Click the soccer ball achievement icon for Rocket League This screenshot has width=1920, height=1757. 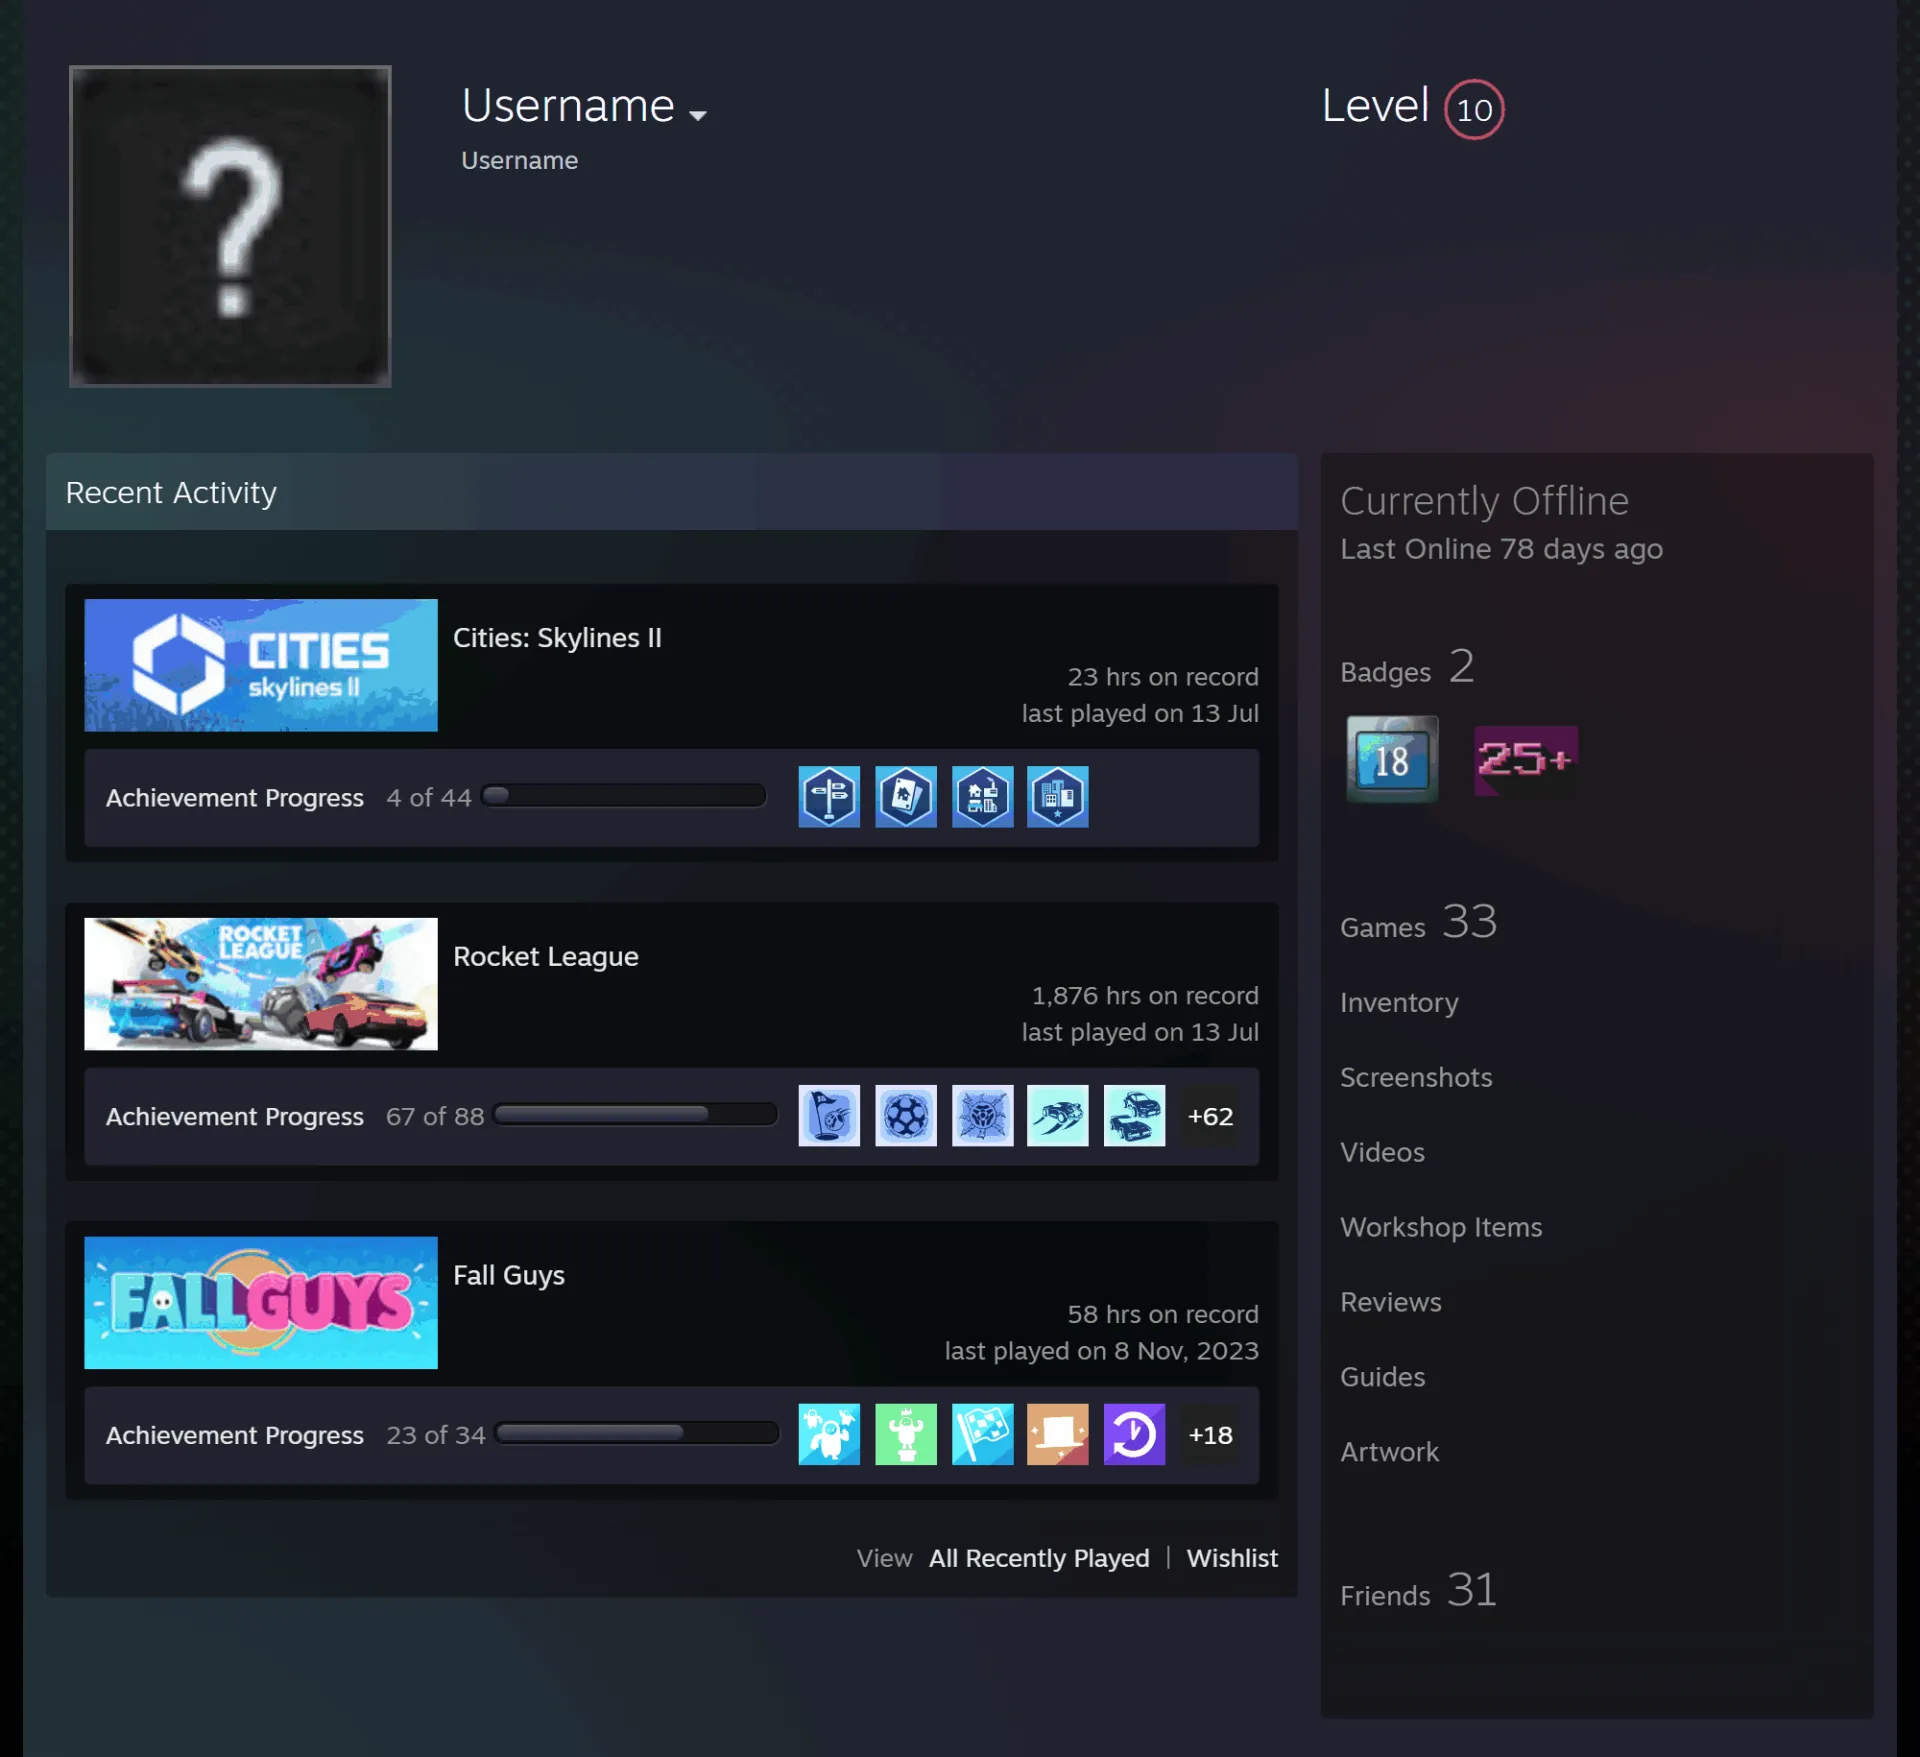point(906,1116)
